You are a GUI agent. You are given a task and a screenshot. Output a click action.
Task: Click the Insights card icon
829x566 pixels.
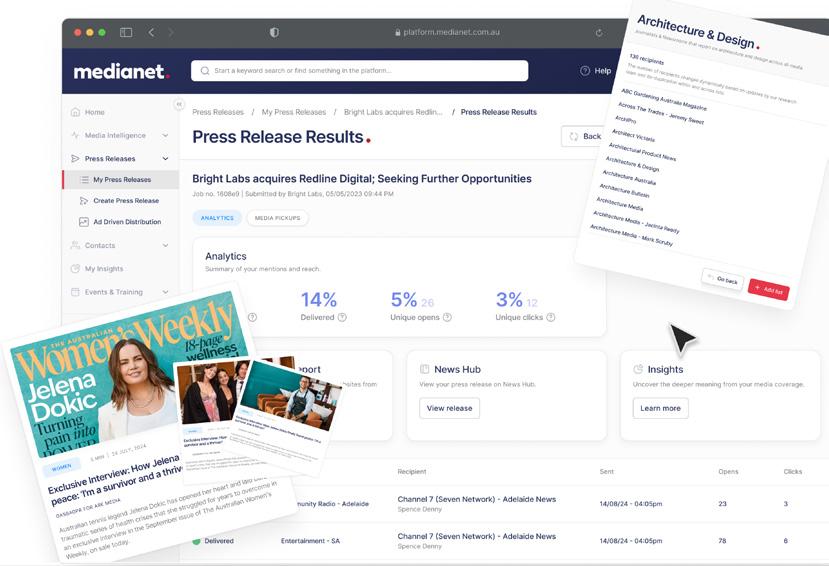pos(638,369)
